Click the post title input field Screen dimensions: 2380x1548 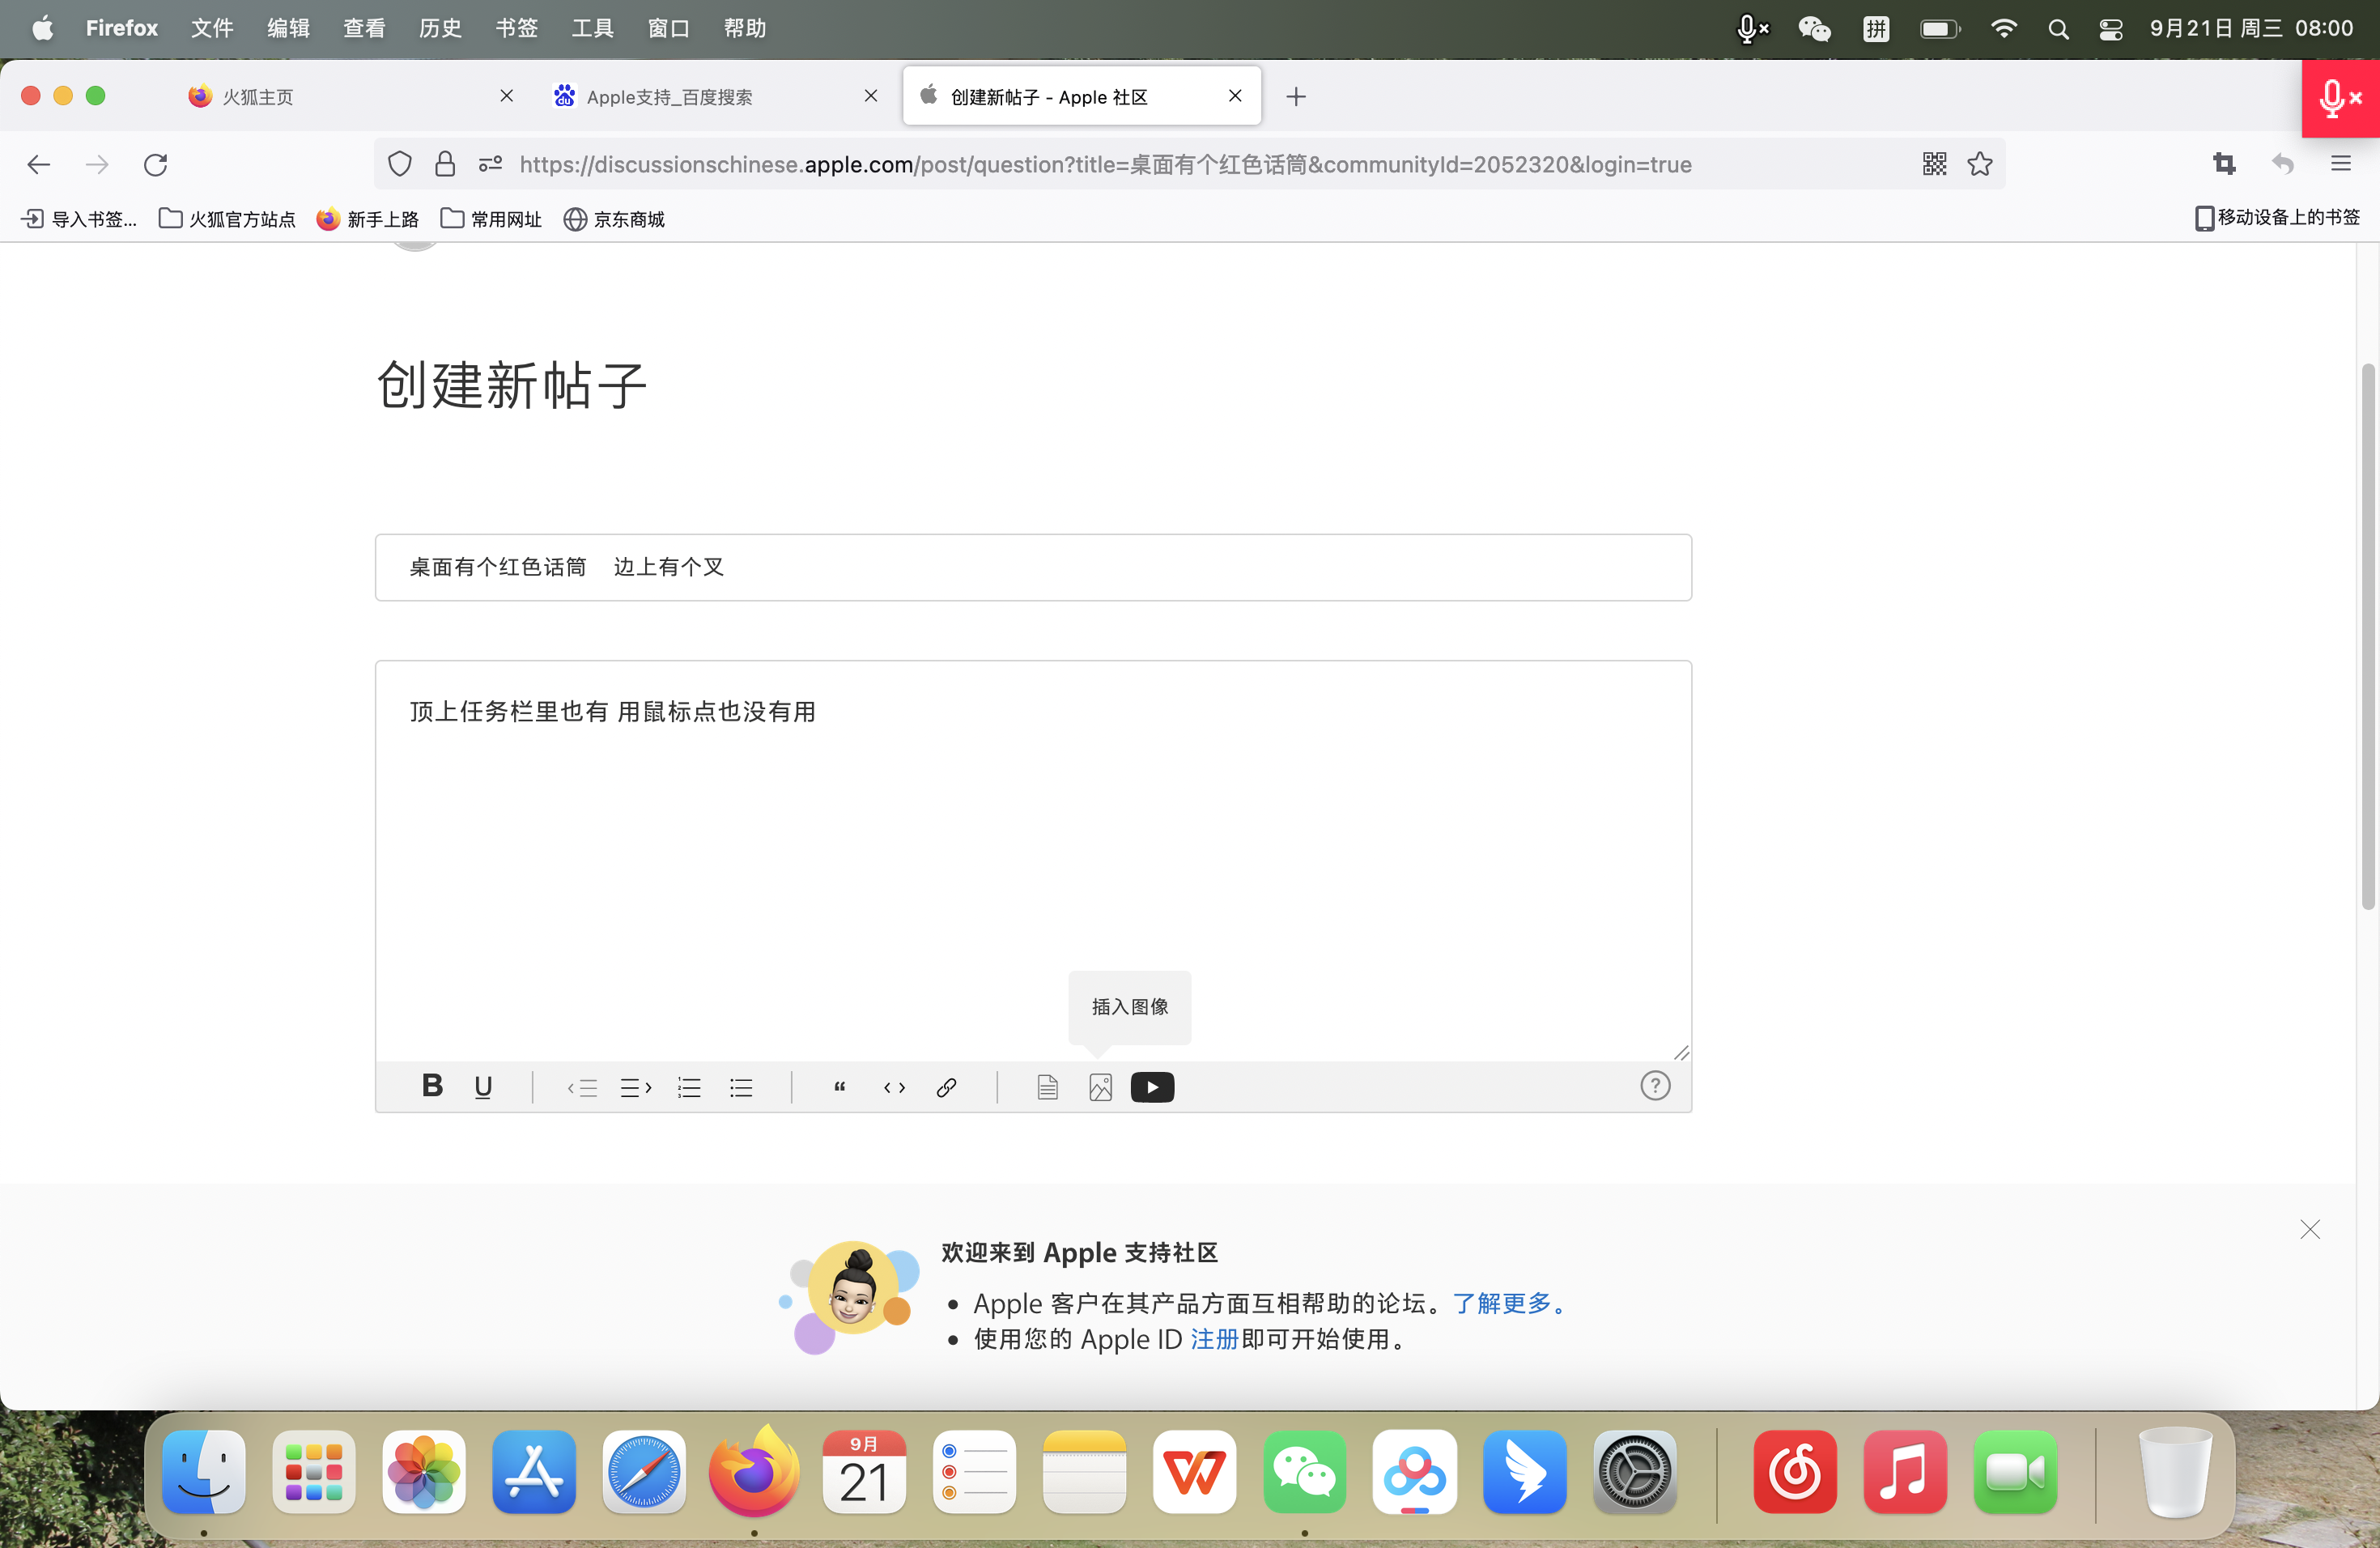pos(1033,567)
